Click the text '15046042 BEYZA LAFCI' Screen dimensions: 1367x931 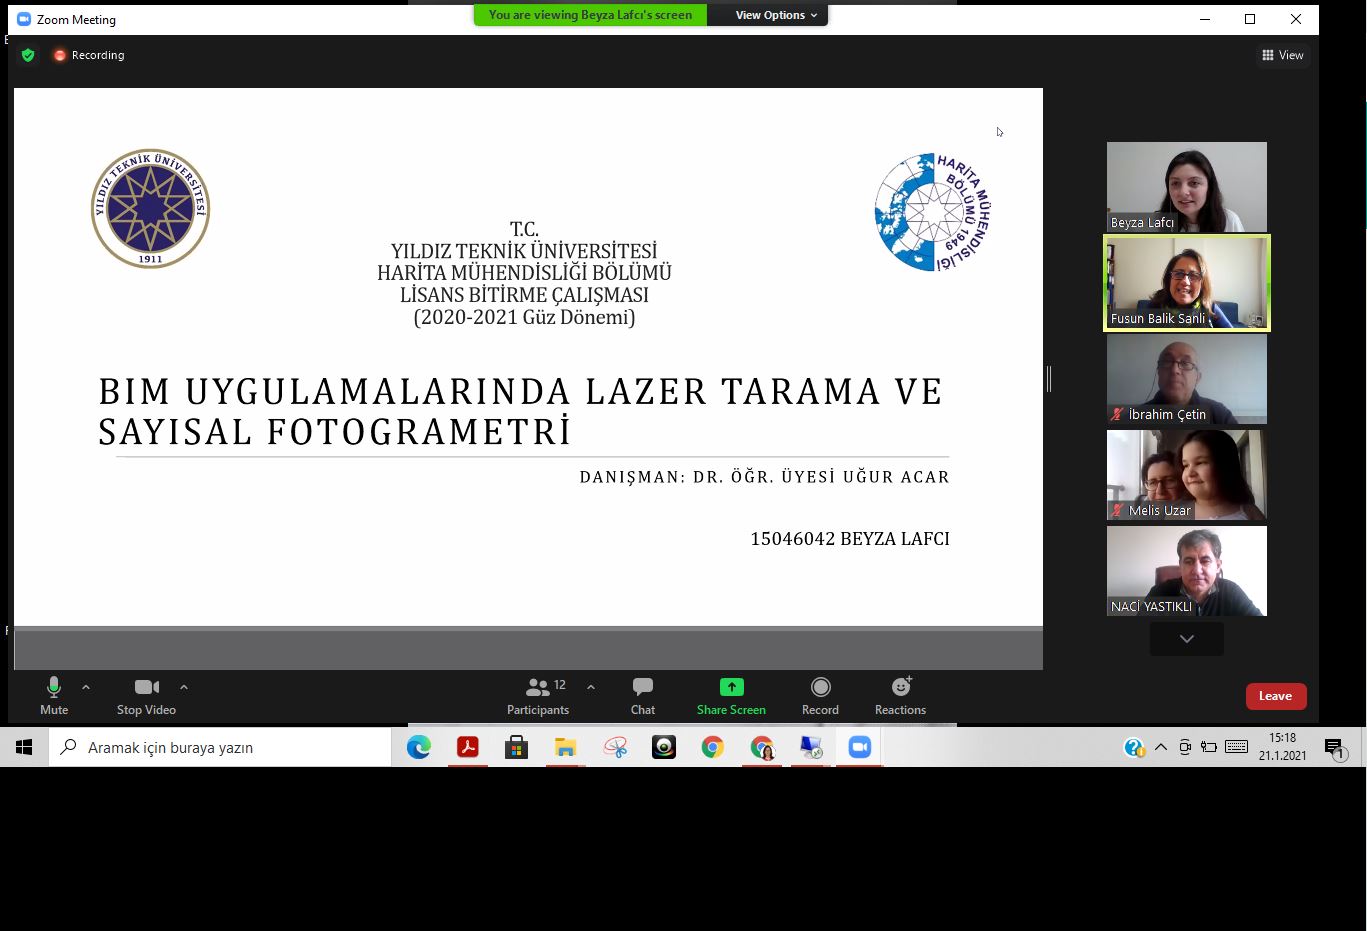(x=850, y=539)
